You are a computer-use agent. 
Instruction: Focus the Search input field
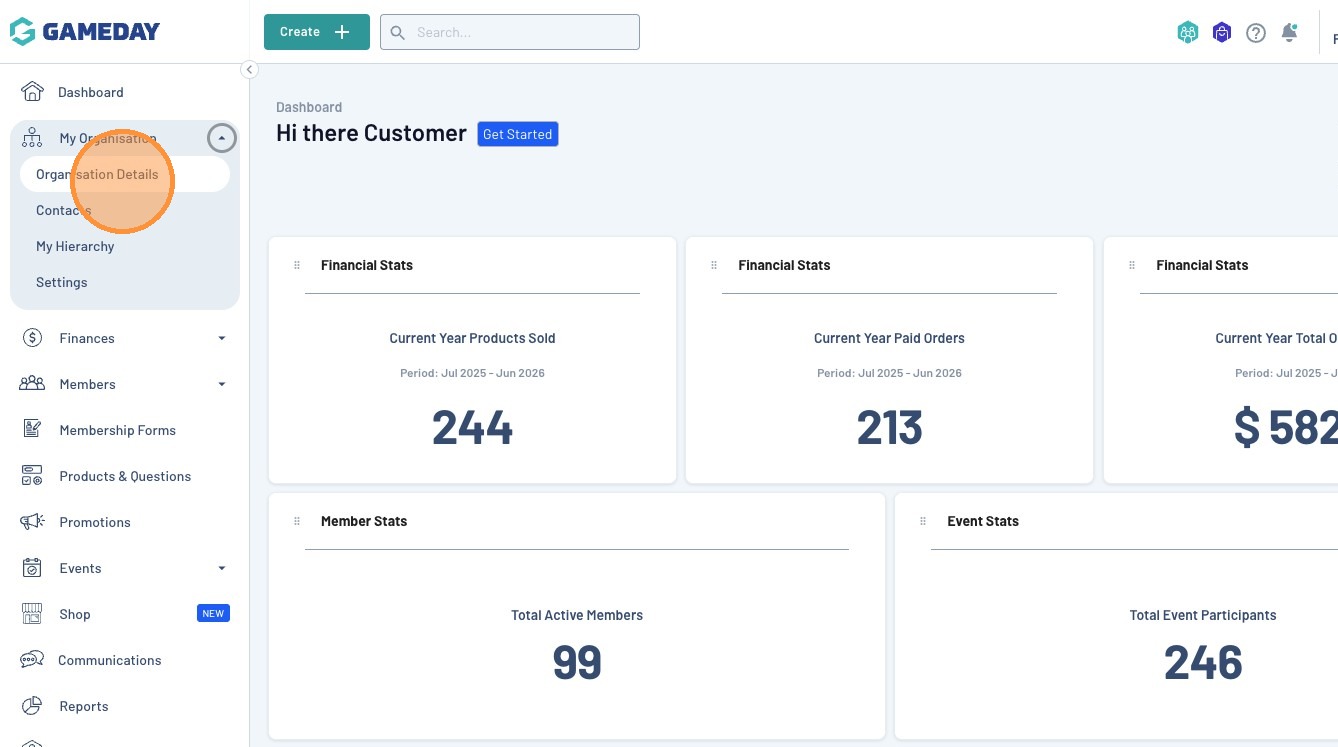[510, 32]
